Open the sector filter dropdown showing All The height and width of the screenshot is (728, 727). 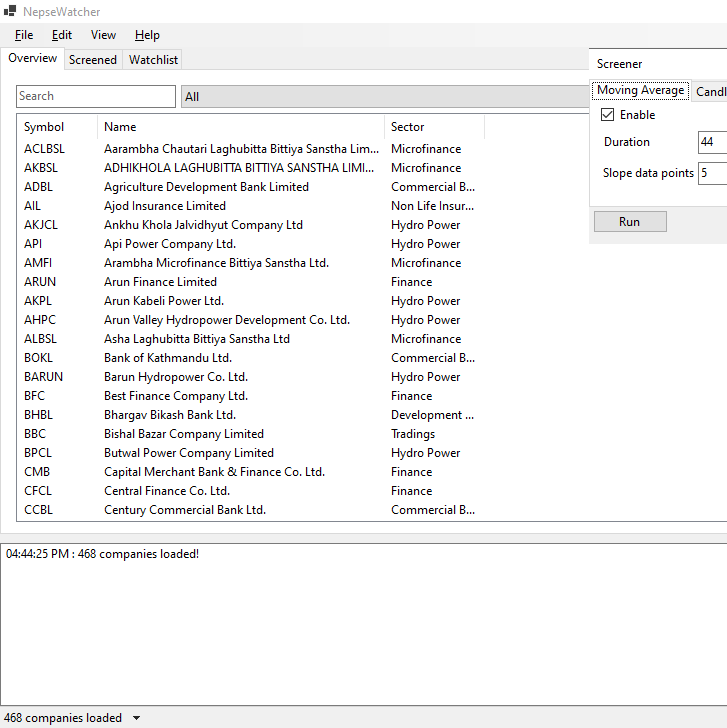pos(380,97)
